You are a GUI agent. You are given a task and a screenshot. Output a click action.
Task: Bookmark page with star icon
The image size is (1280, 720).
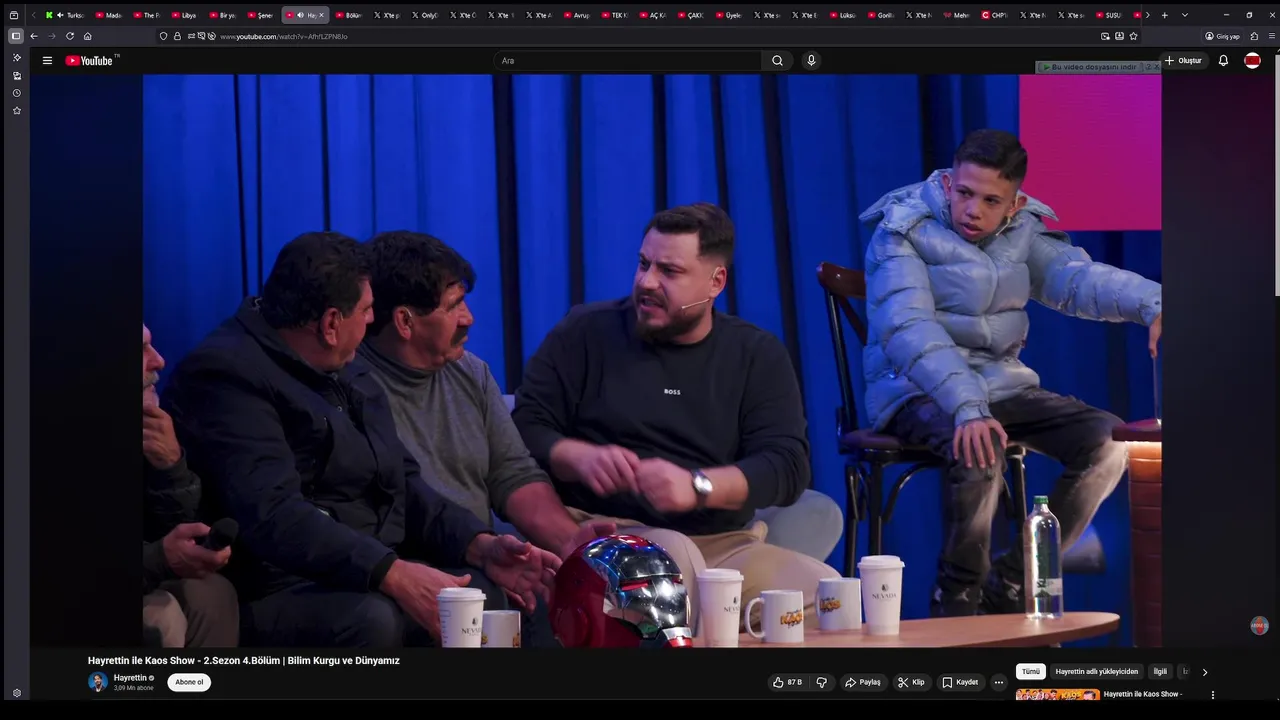point(1133,36)
